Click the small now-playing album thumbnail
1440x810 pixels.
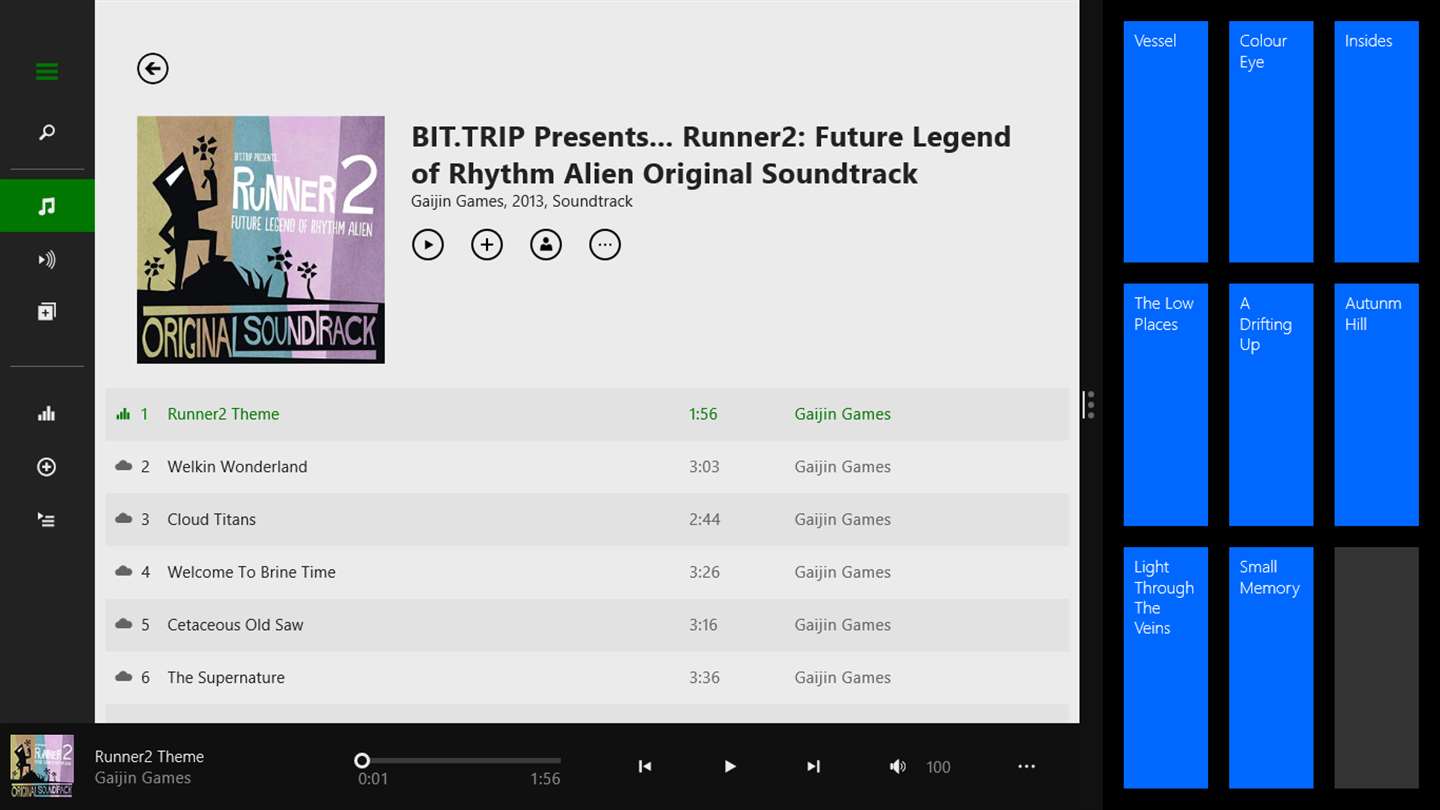pyautogui.click(x=42, y=767)
